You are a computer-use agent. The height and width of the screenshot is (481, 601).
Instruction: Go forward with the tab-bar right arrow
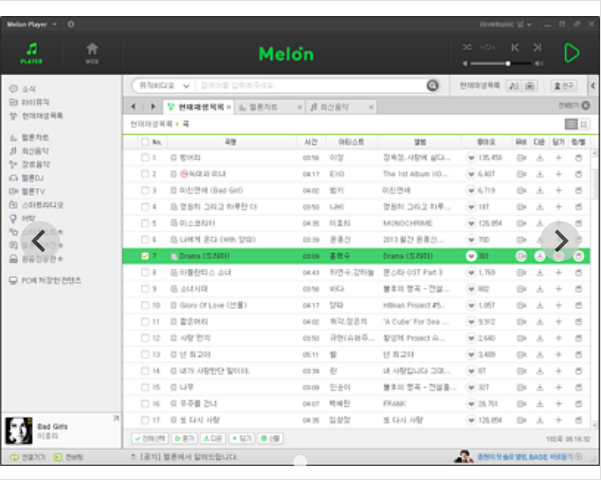point(153,107)
